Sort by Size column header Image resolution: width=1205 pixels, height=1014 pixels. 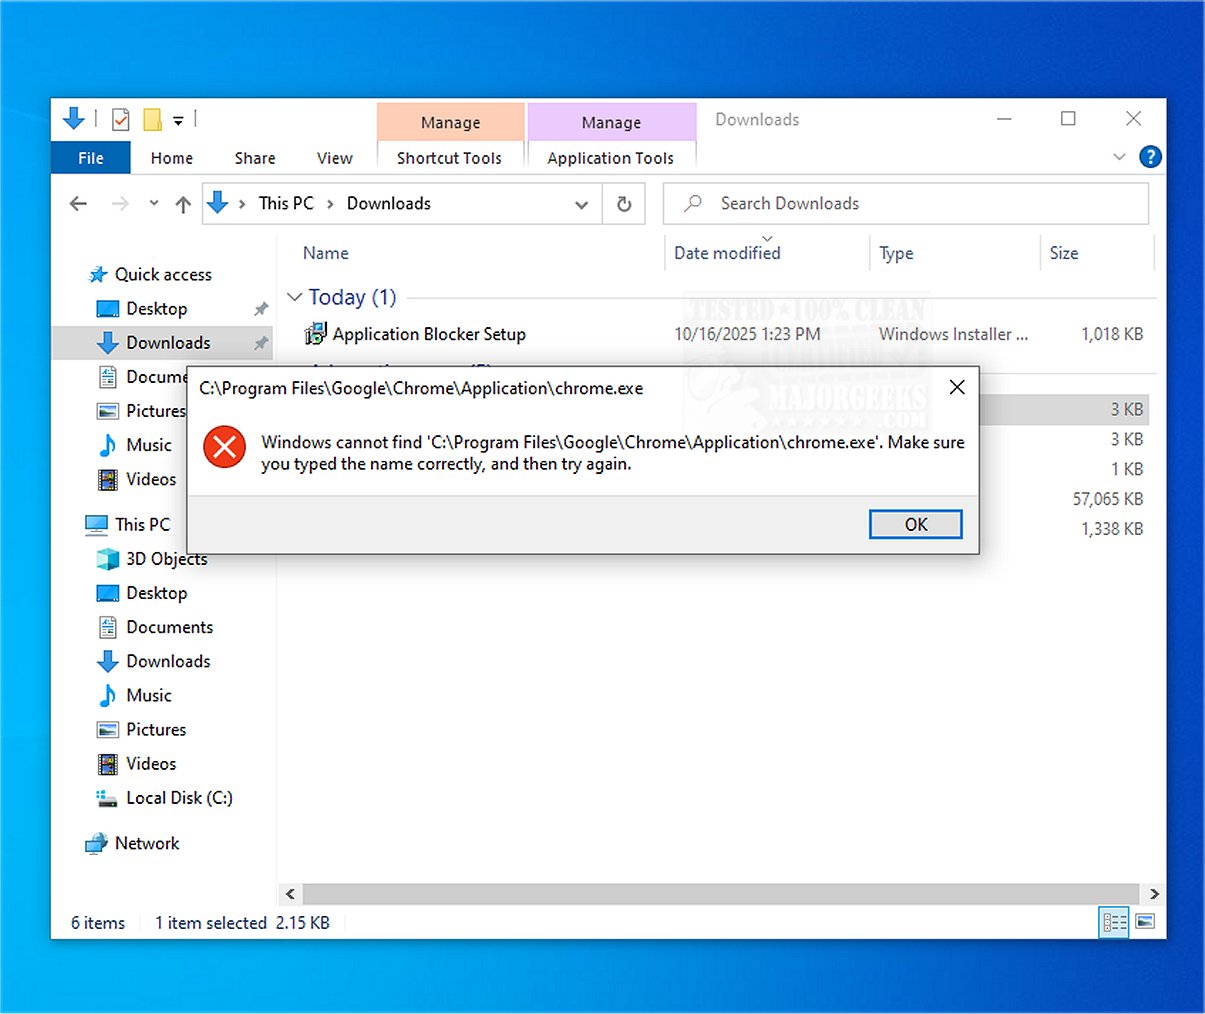[1064, 253]
